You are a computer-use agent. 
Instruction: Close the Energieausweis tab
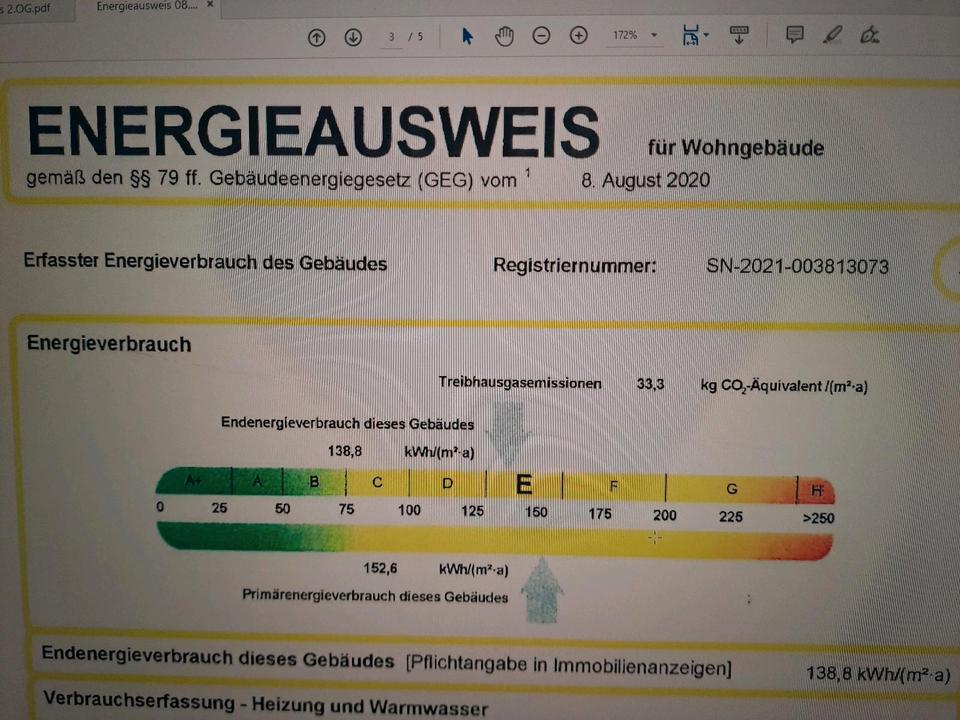point(209,6)
